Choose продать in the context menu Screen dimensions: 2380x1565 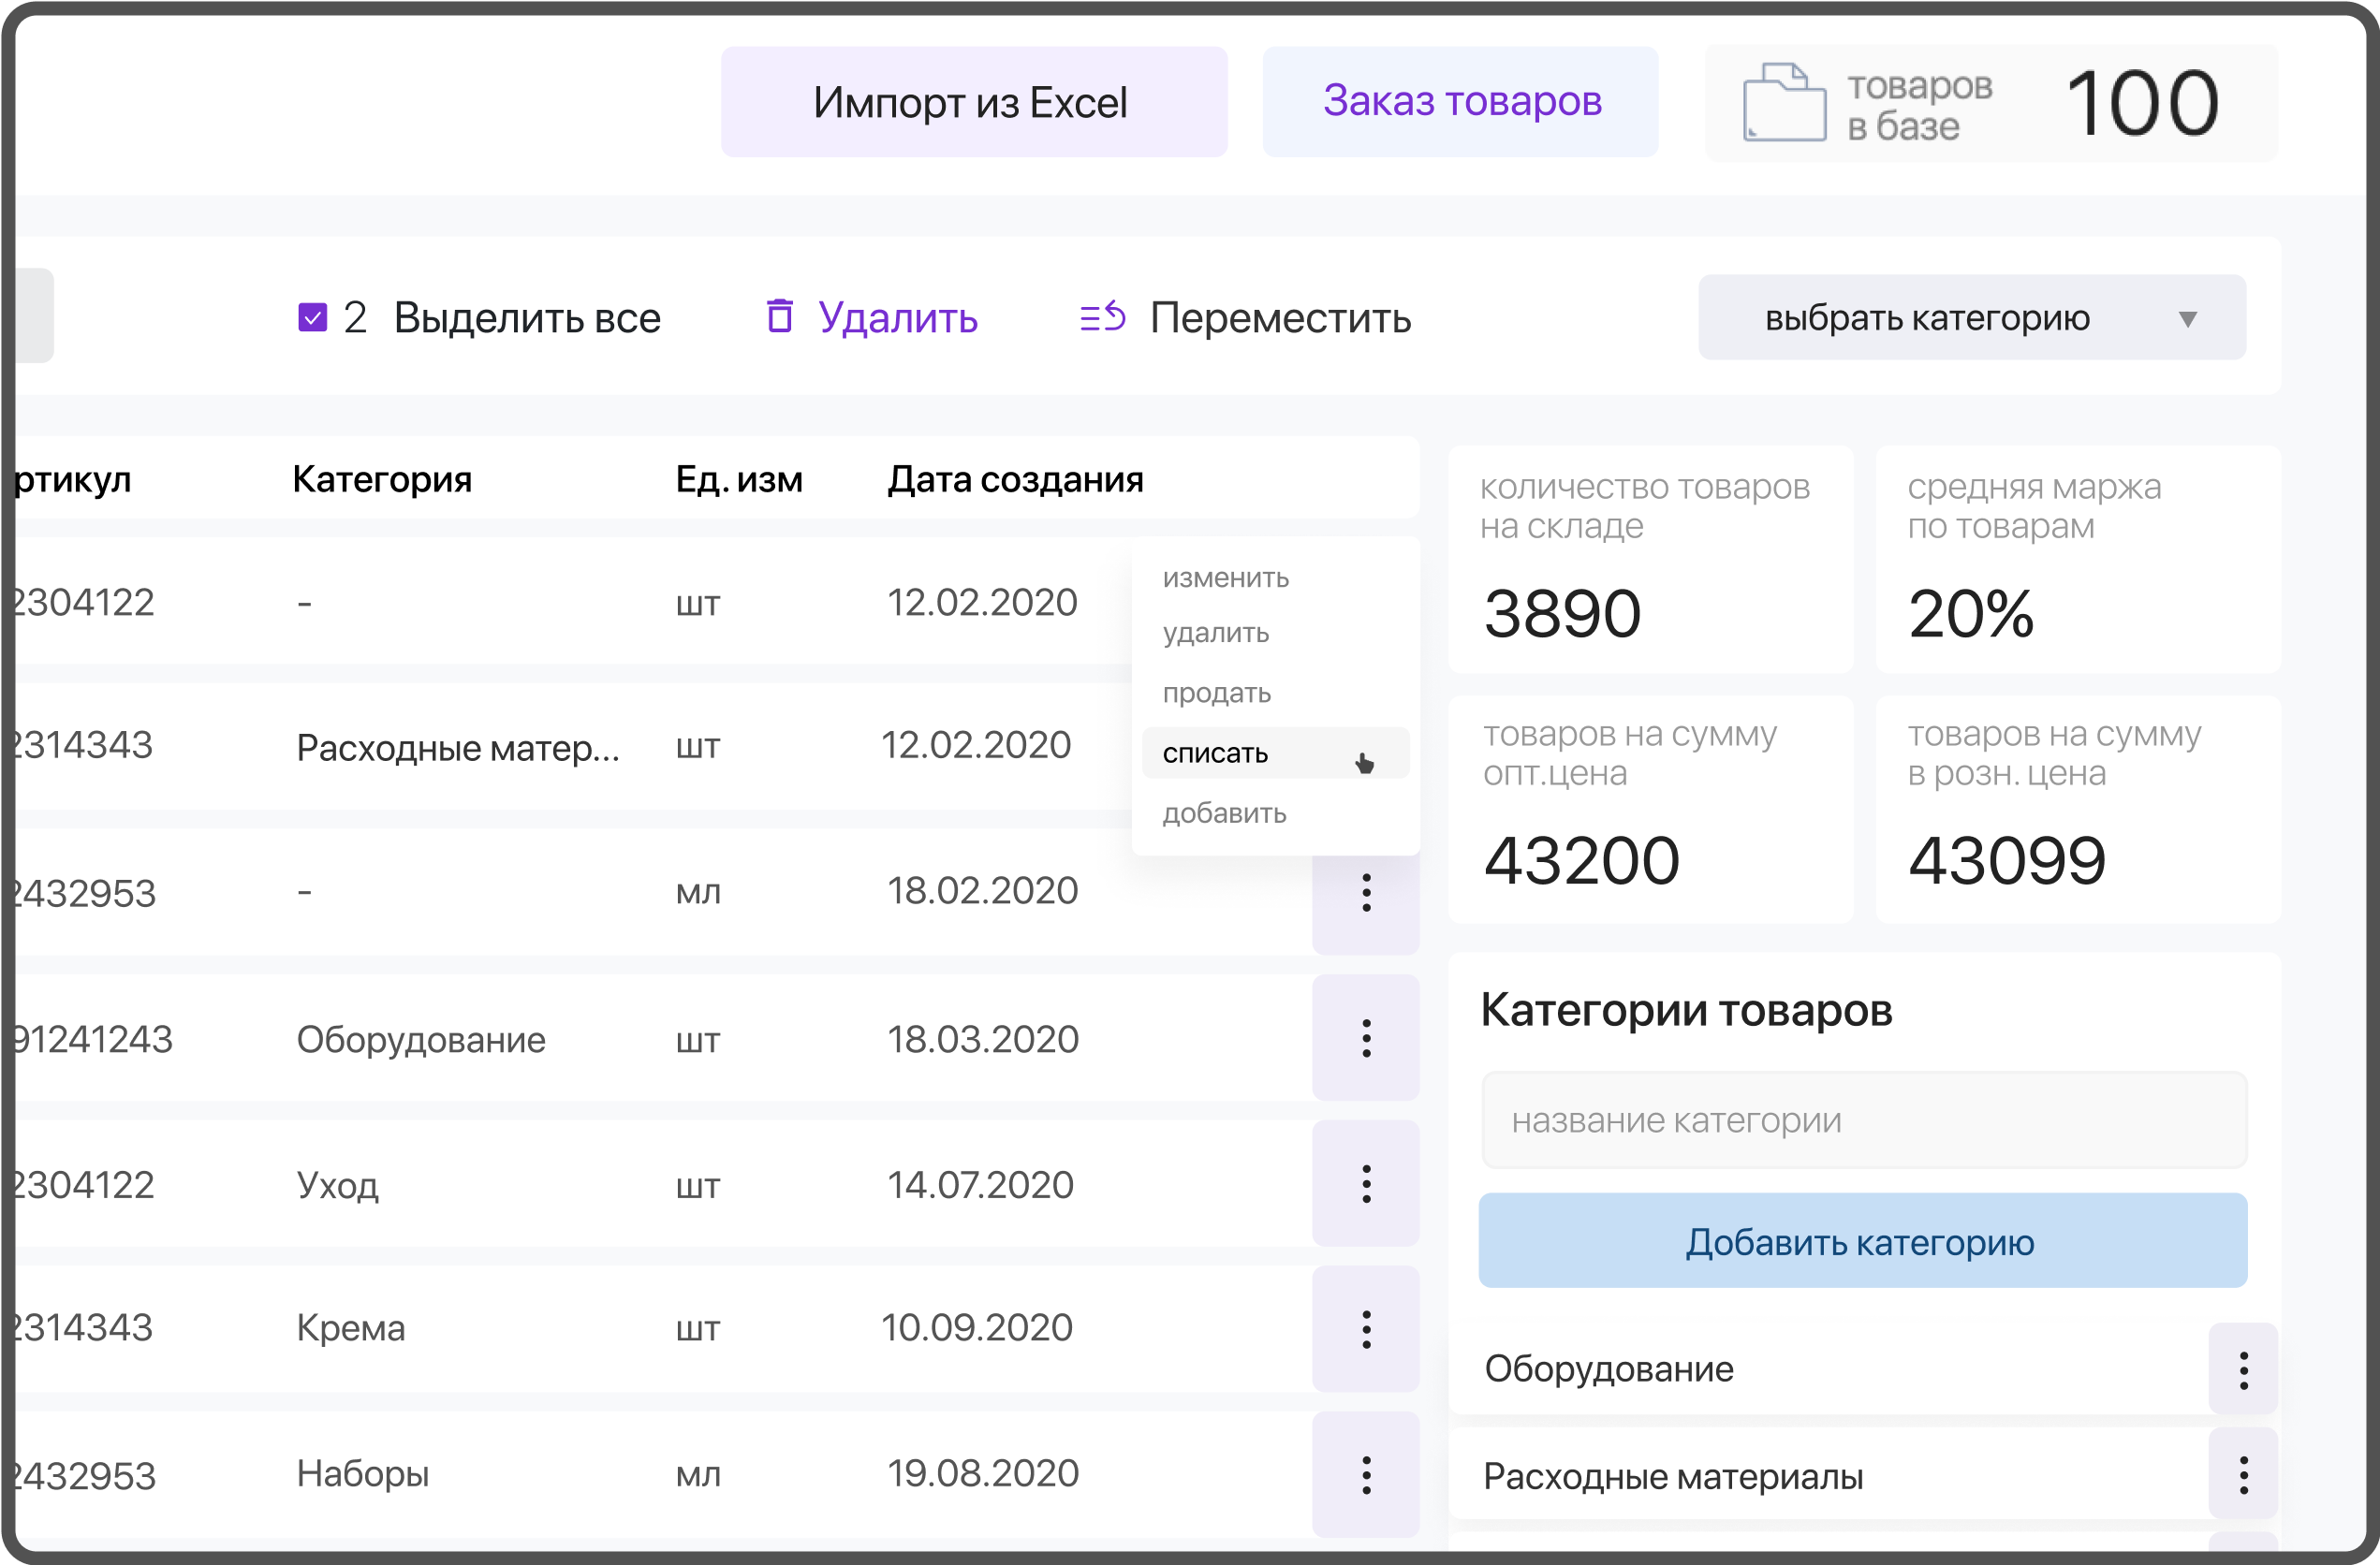(1216, 693)
